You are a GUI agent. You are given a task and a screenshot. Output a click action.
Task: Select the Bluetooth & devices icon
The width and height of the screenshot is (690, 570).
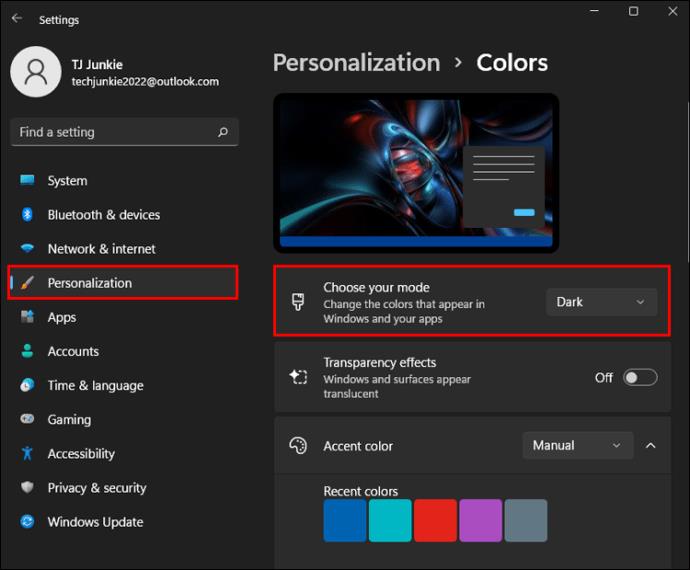coord(27,214)
